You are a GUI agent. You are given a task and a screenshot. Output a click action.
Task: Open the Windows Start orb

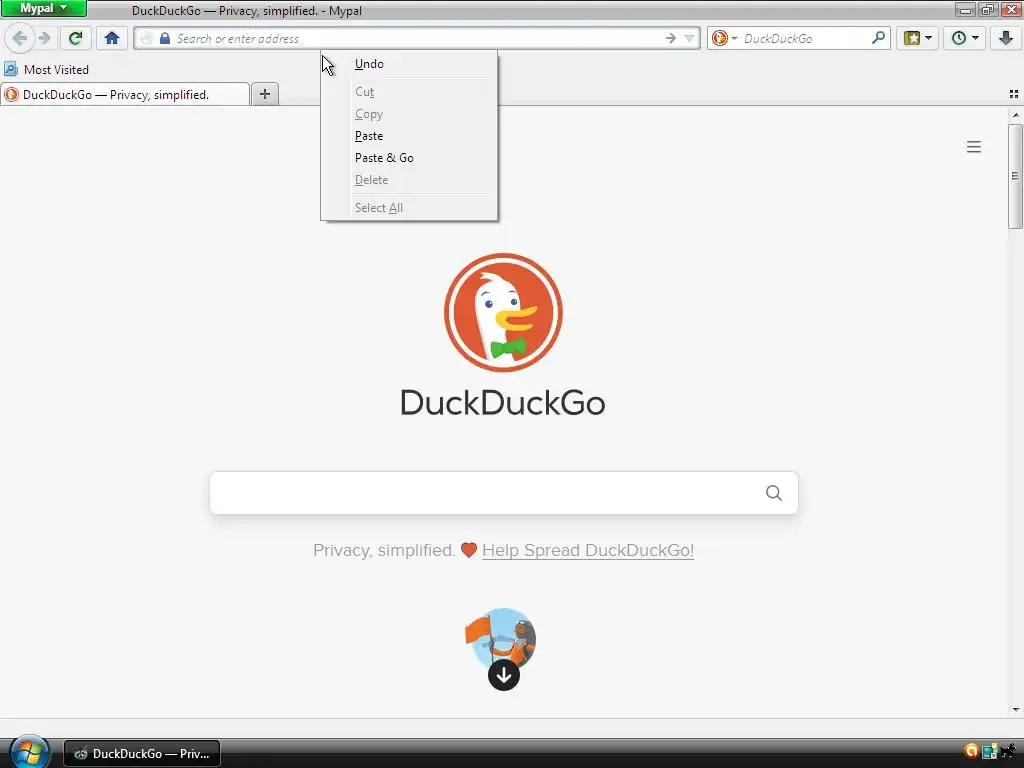click(29, 752)
